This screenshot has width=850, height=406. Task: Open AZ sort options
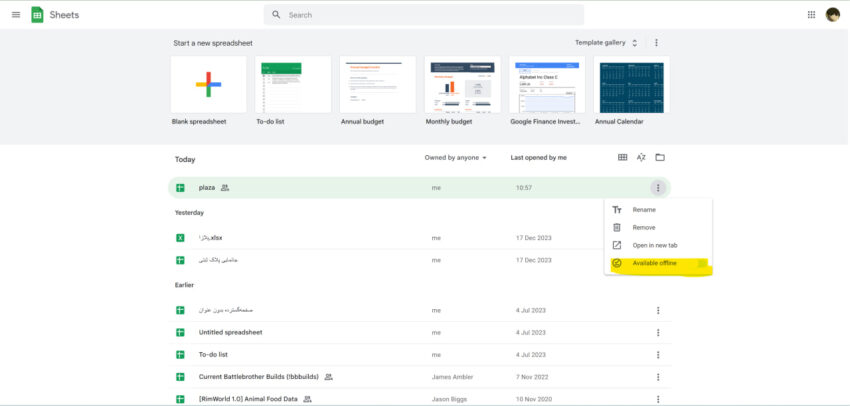(x=641, y=157)
